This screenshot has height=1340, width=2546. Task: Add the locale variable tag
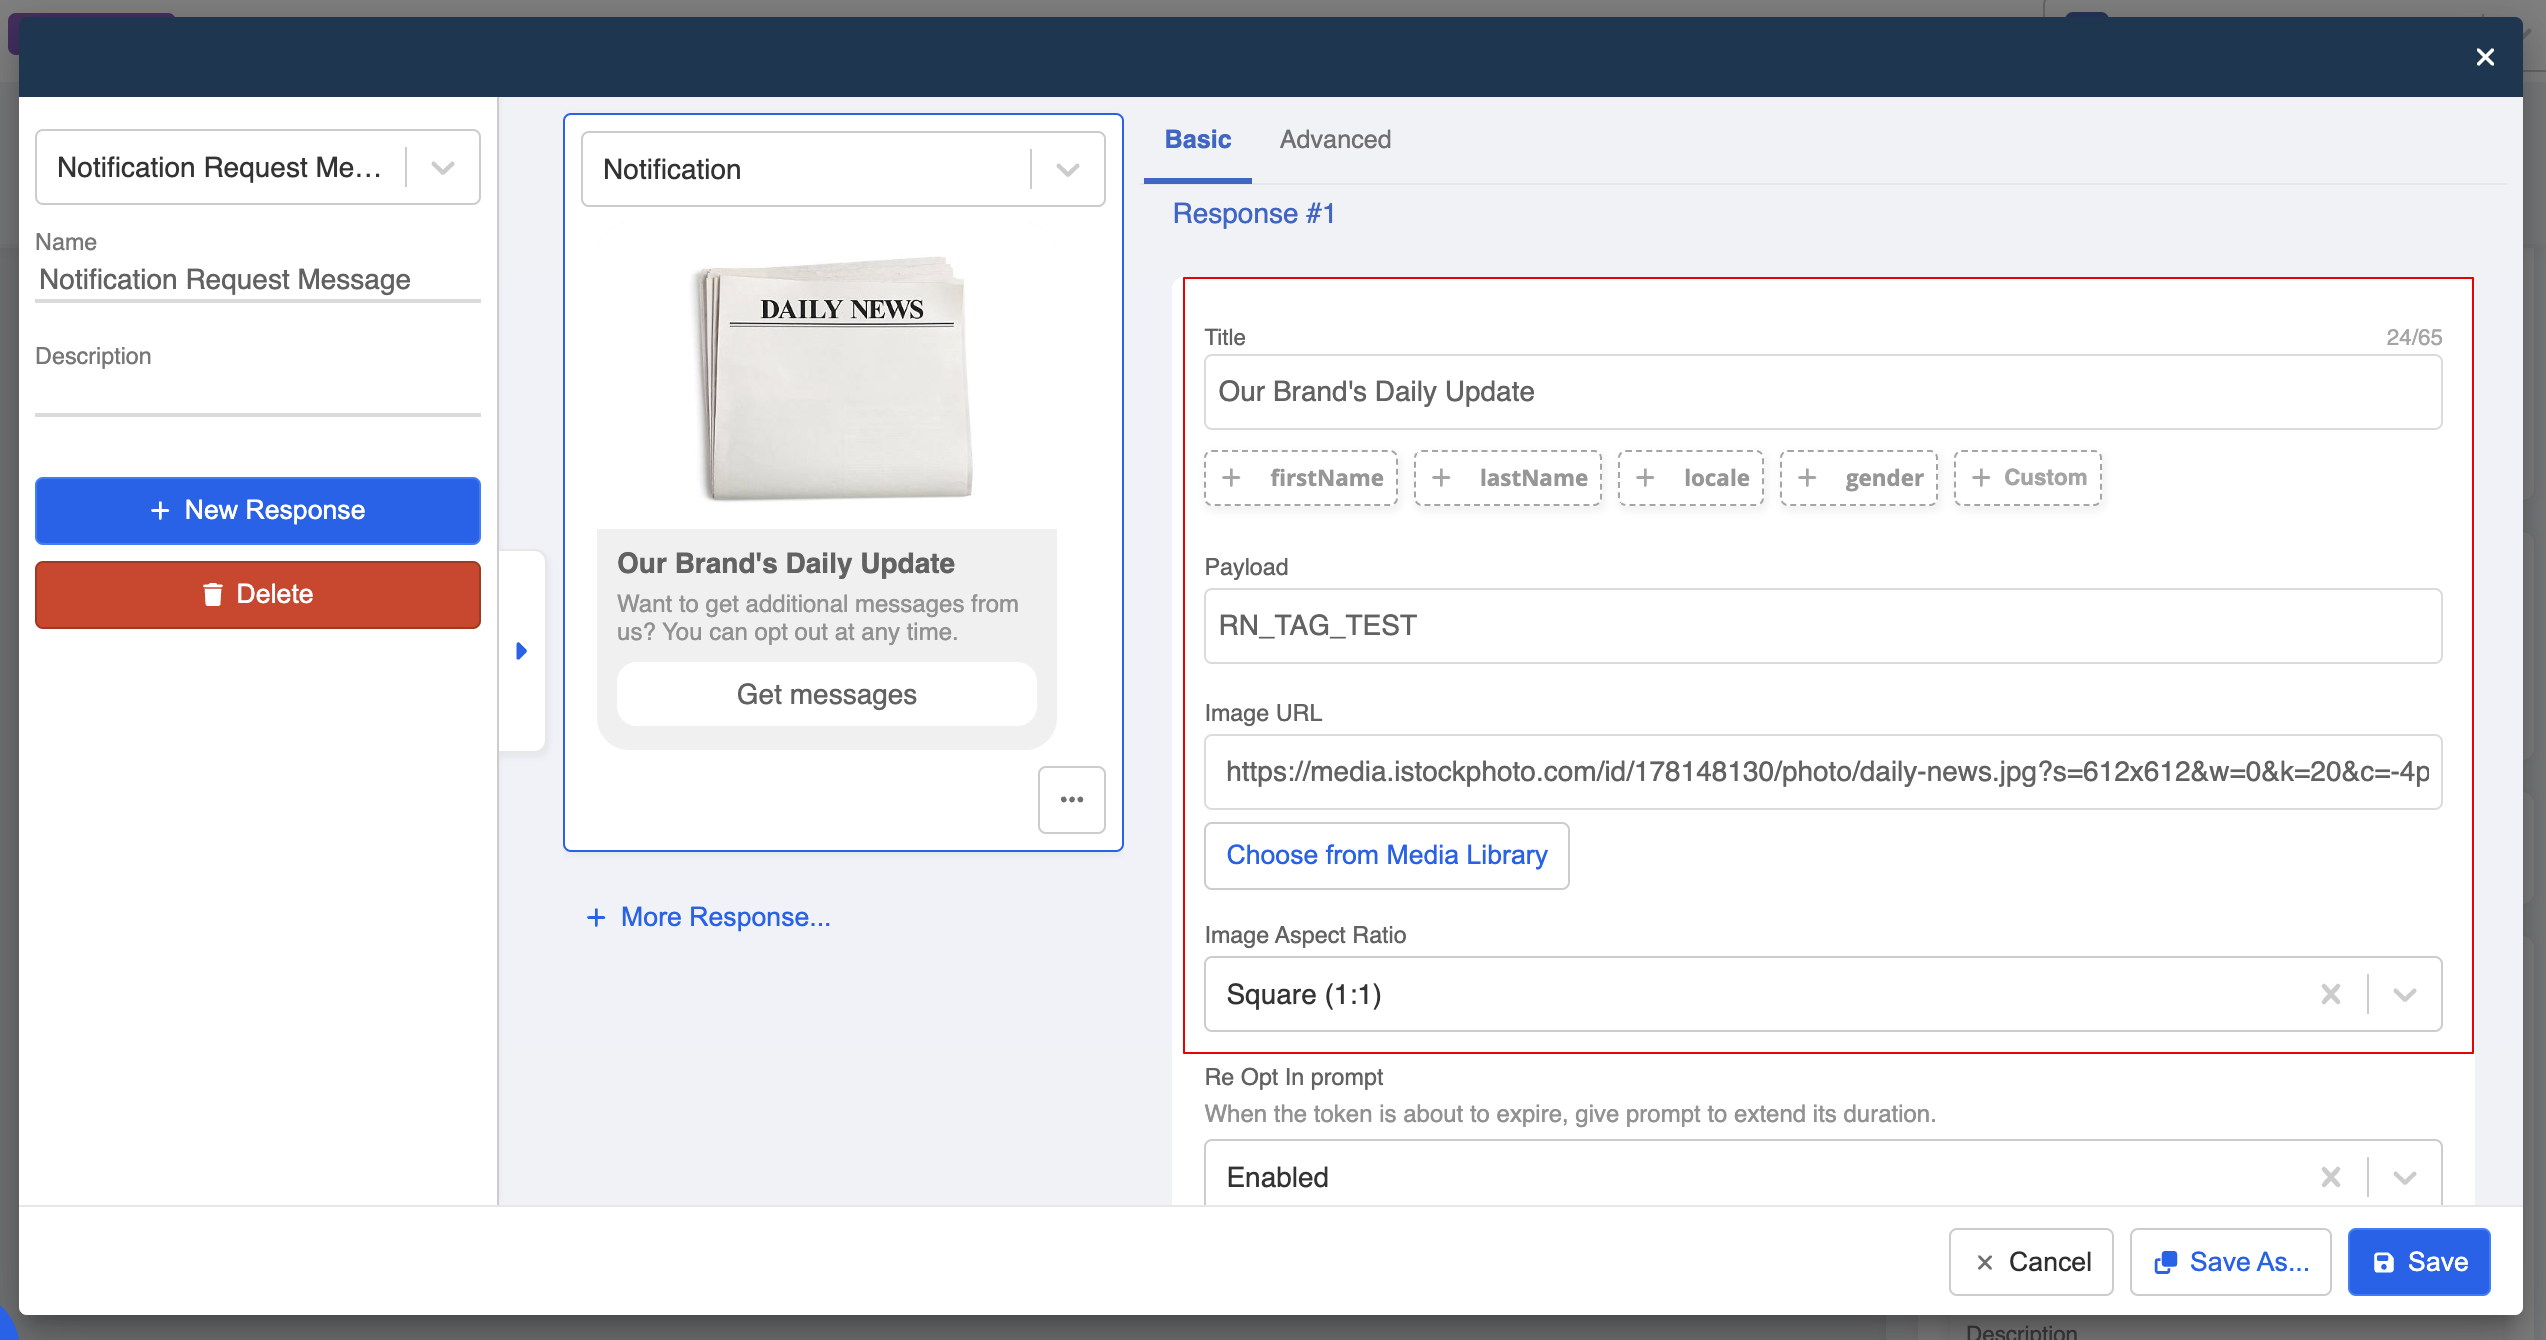pos(1691,478)
